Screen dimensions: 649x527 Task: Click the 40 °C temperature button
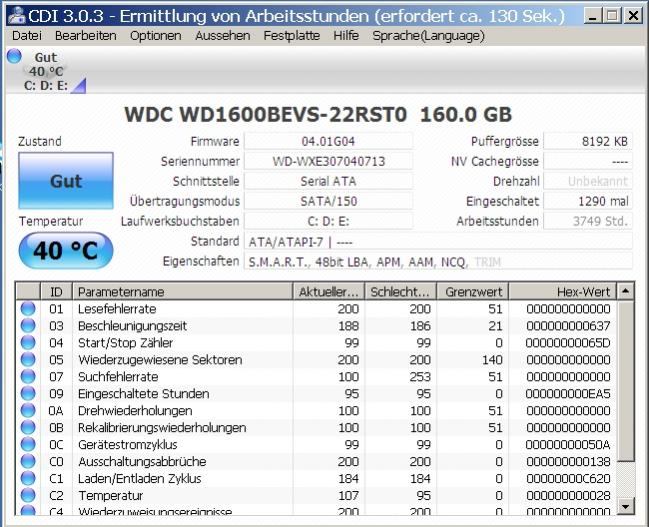(x=66, y=250)
